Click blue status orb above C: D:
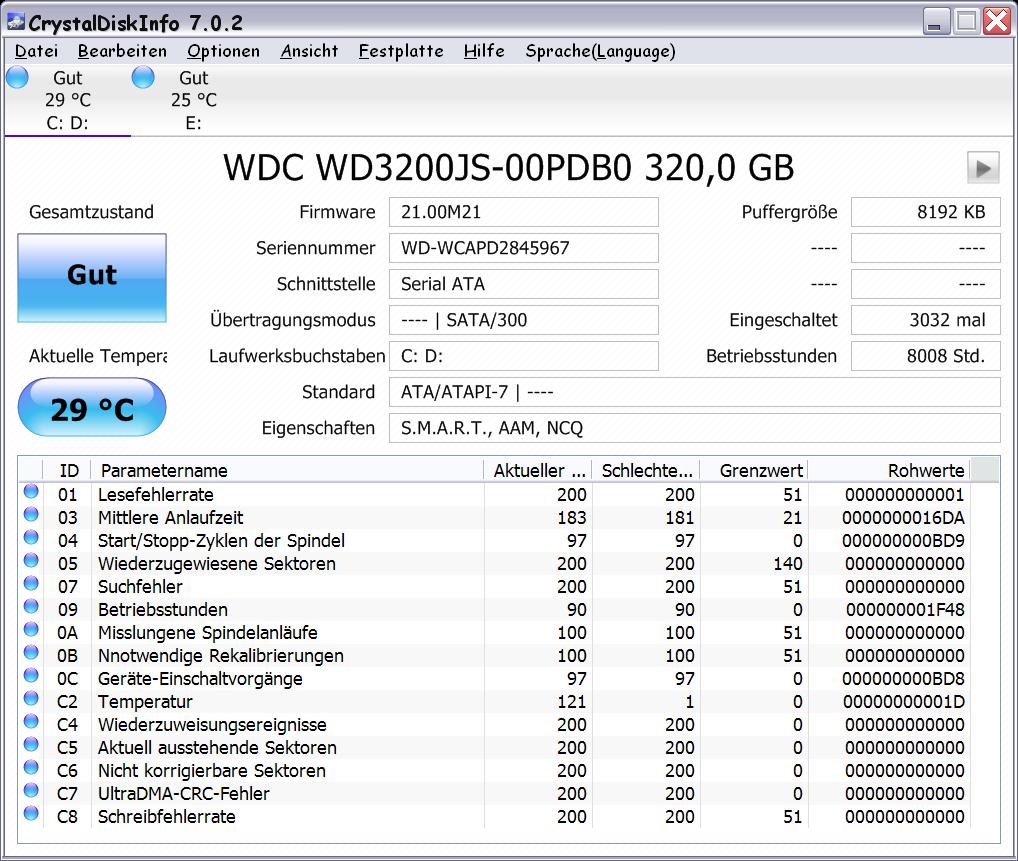 click(x=18, y=77)
